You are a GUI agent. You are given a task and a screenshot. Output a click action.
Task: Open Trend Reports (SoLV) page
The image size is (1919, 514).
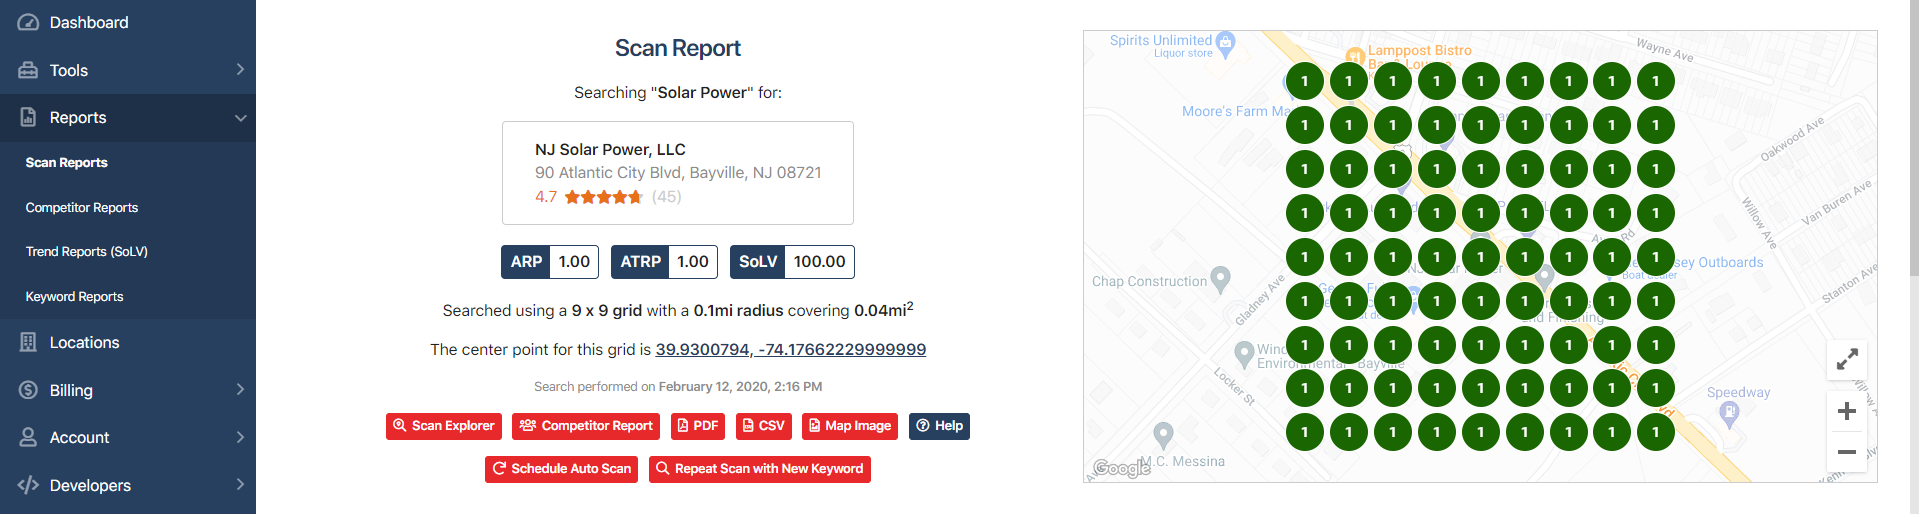(87, 251)
